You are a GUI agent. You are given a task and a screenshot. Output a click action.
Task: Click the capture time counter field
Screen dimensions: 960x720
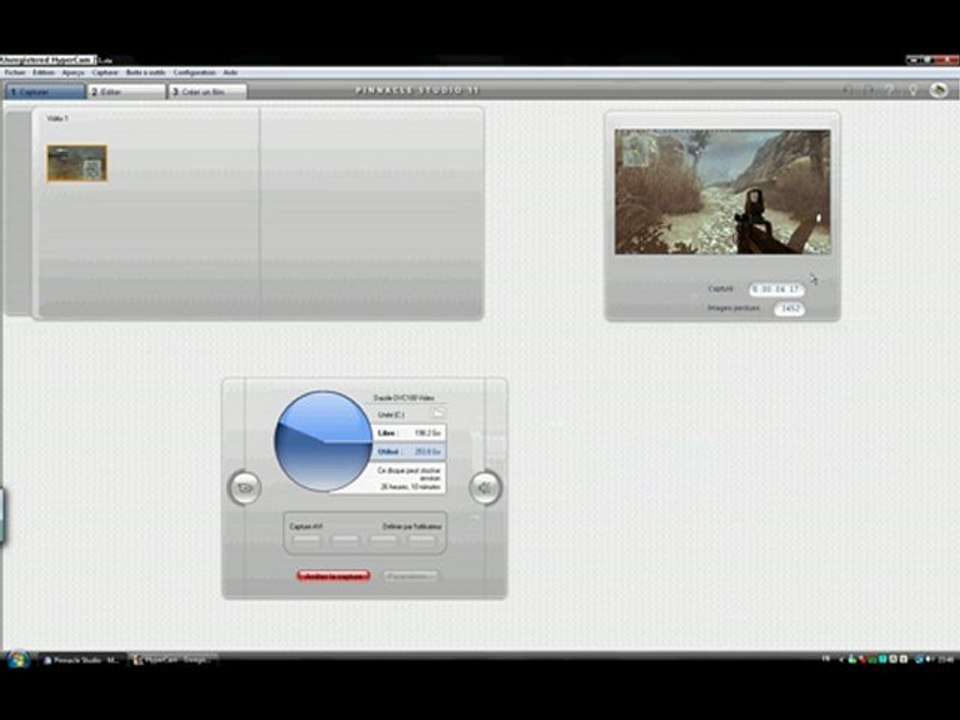pos(776,289)
